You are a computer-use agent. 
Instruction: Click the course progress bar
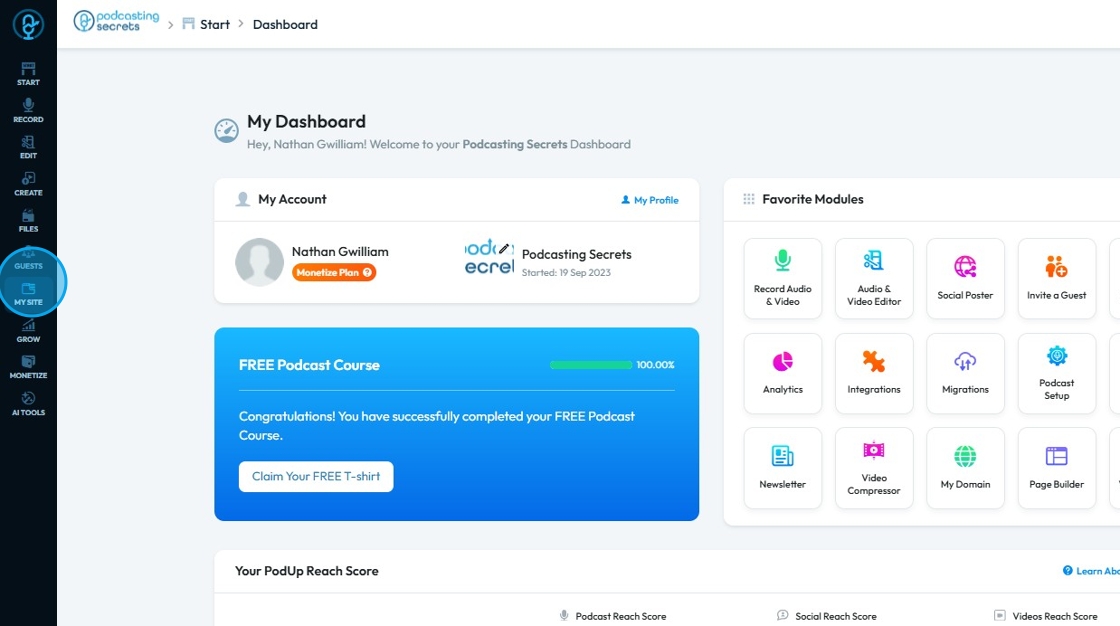(x=591, y=365)
